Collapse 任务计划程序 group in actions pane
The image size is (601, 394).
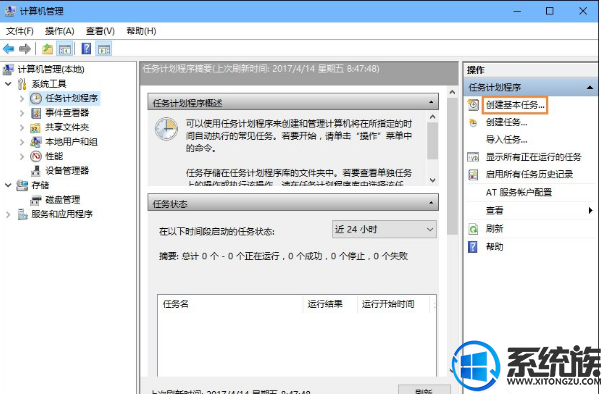[x=590, y=88]
